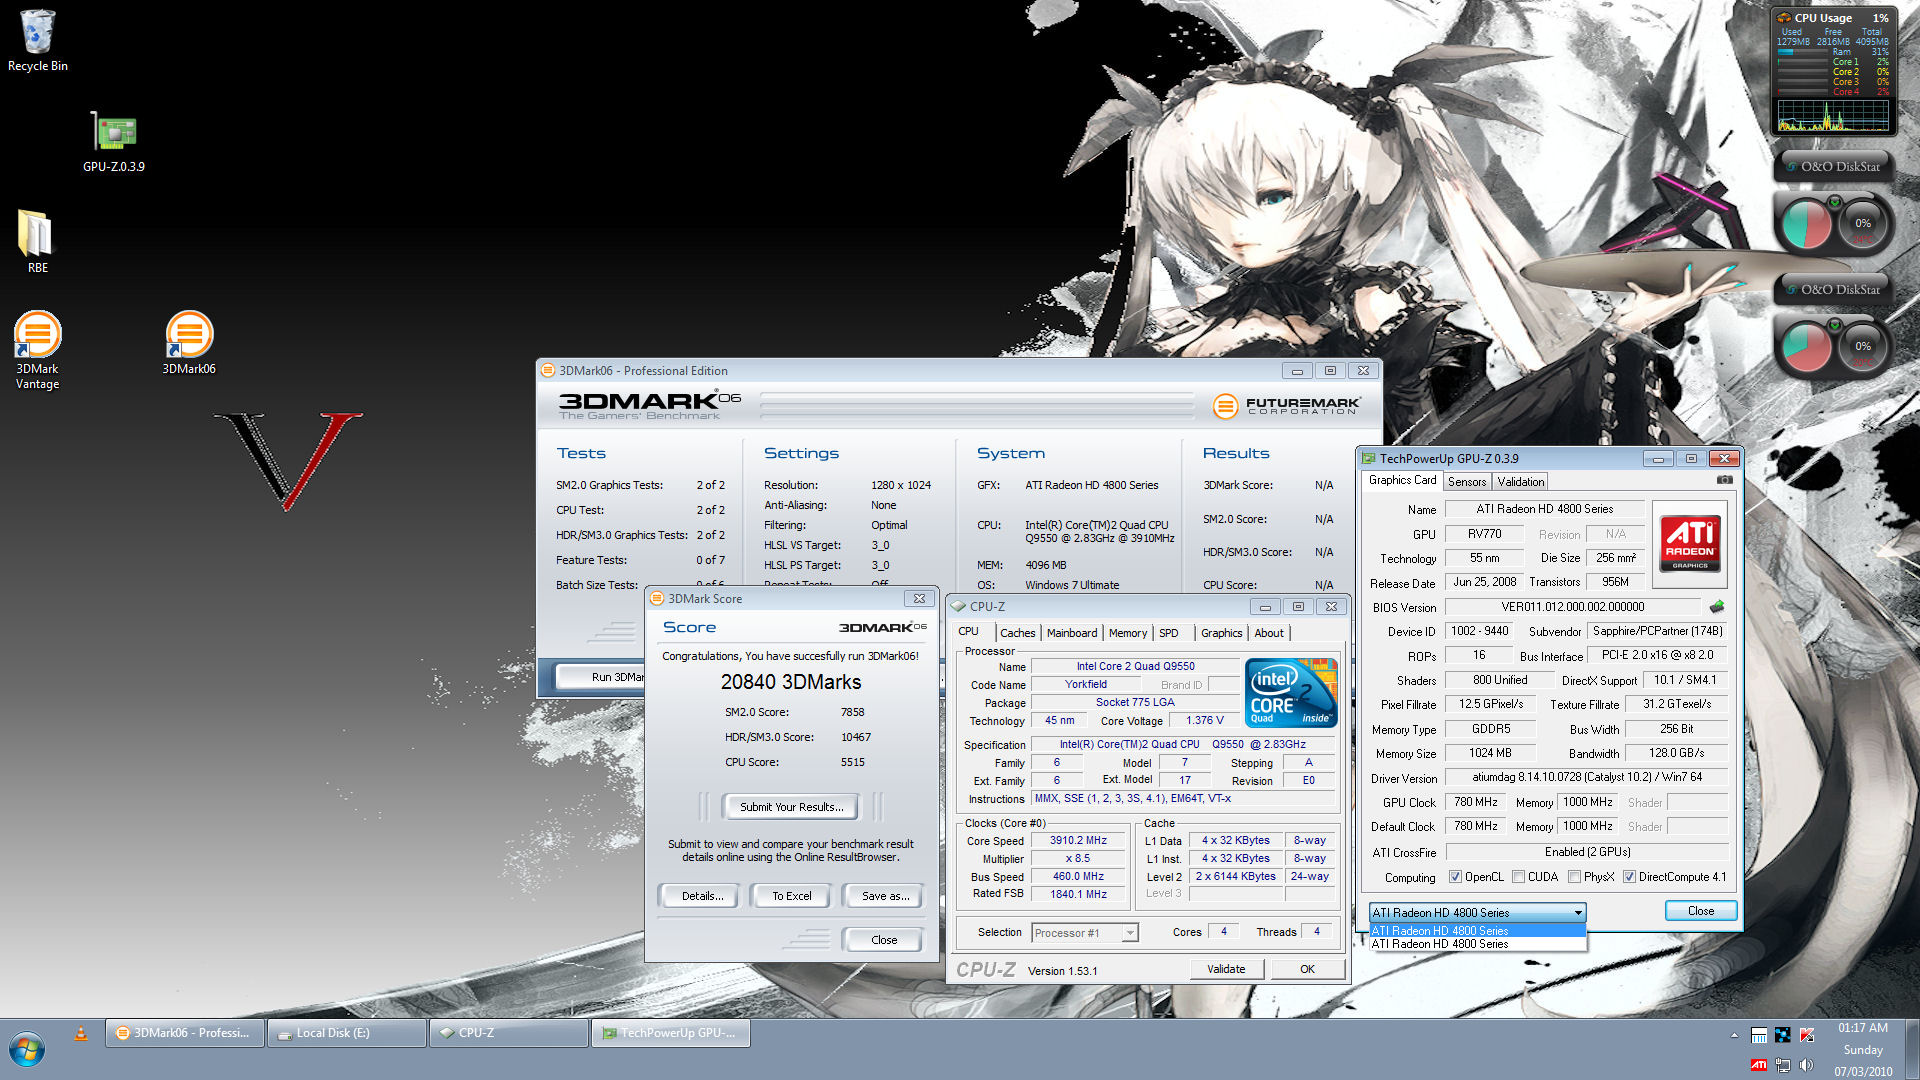Select second ATI Radeon HD 4800 list entry
This screenshot has width=1920, height=1080.
(1477, 944)
